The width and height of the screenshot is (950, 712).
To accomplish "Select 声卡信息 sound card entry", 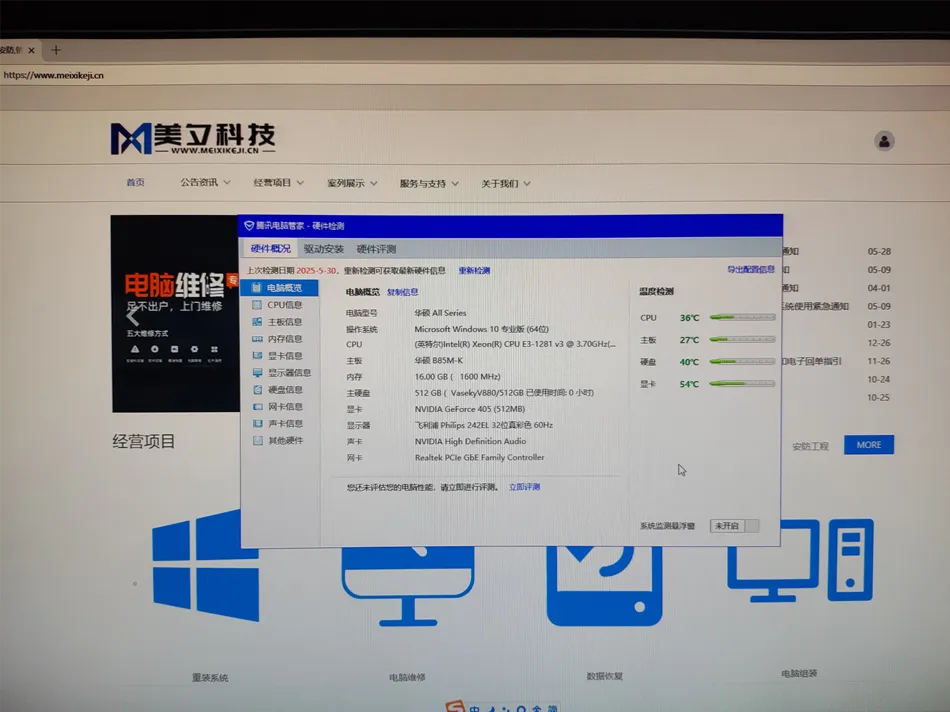I will [x=284, y=424].
